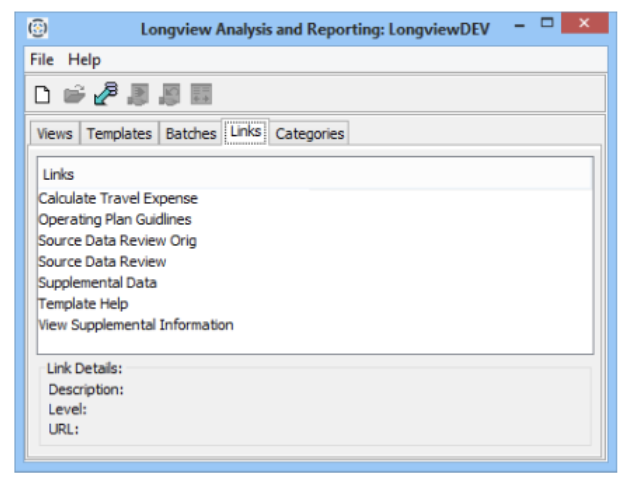Select the Supplemental Data link
The height and width of the screenshot is (490, 642).
coord(97,282)
